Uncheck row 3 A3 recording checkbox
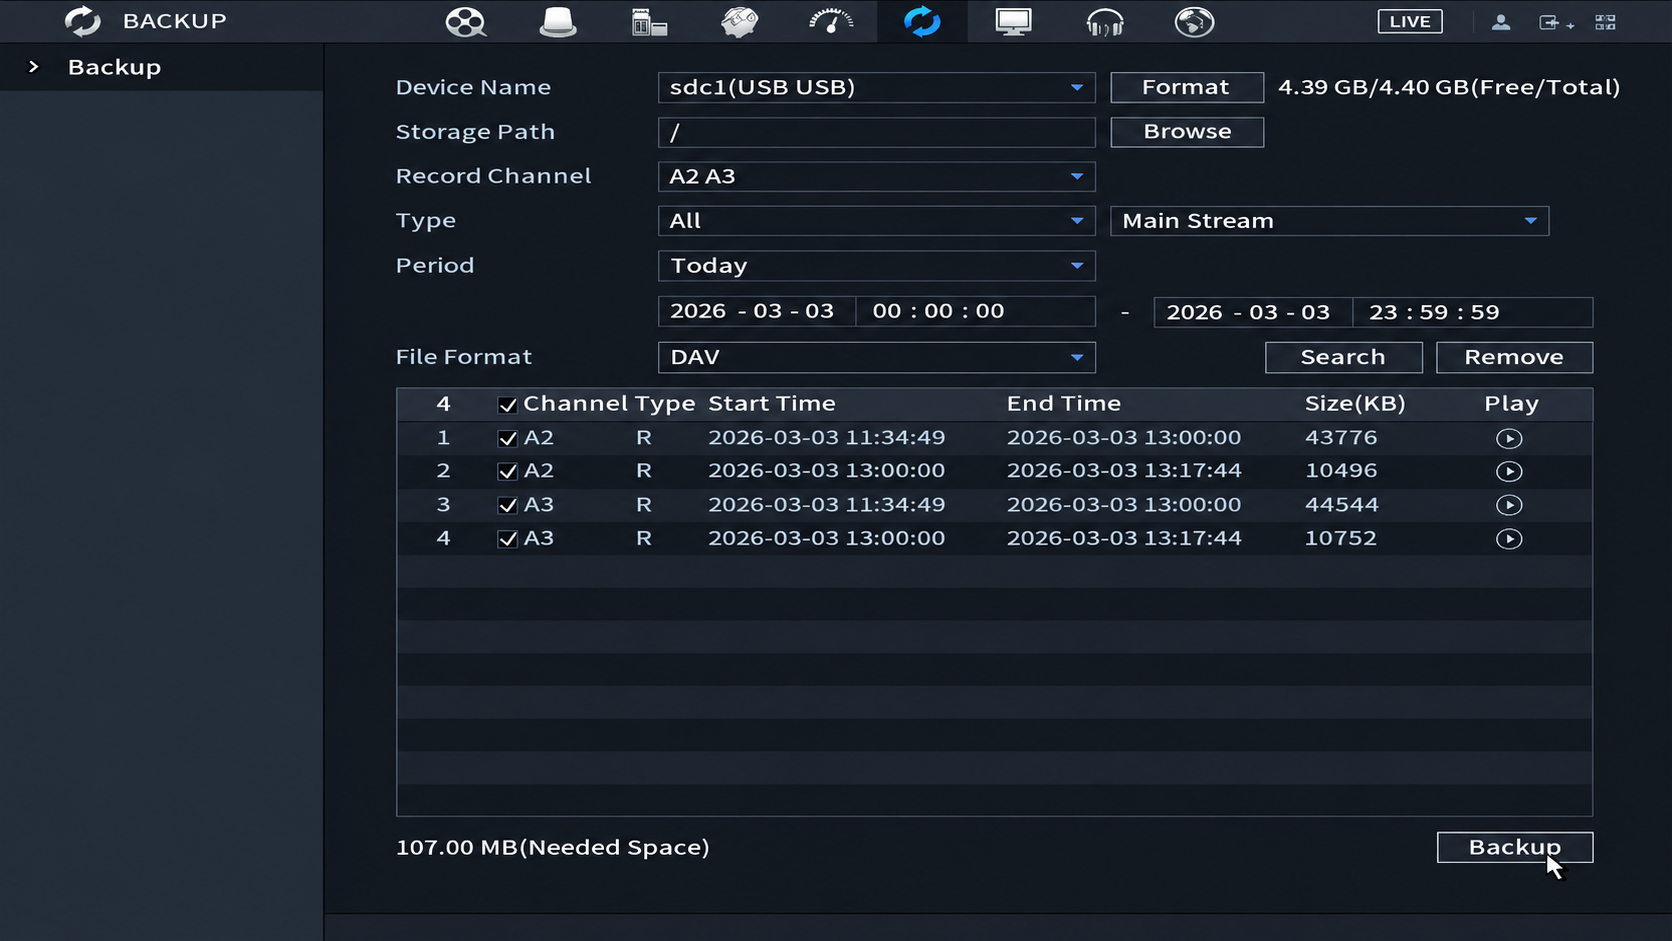This screenshot has height=941, width=1672. click(x=507, y=505)
